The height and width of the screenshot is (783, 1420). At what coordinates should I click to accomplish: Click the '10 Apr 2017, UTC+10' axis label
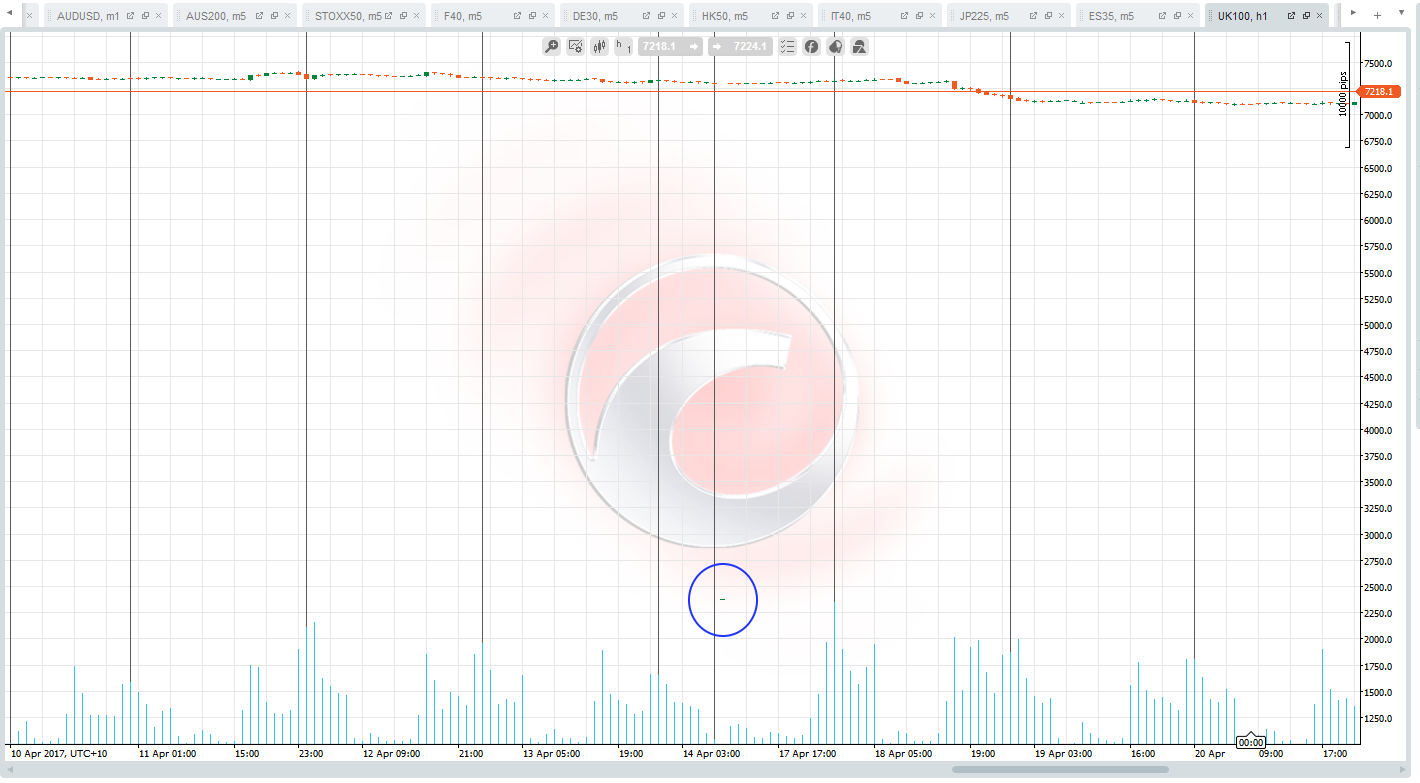click(x=58, y=753)
